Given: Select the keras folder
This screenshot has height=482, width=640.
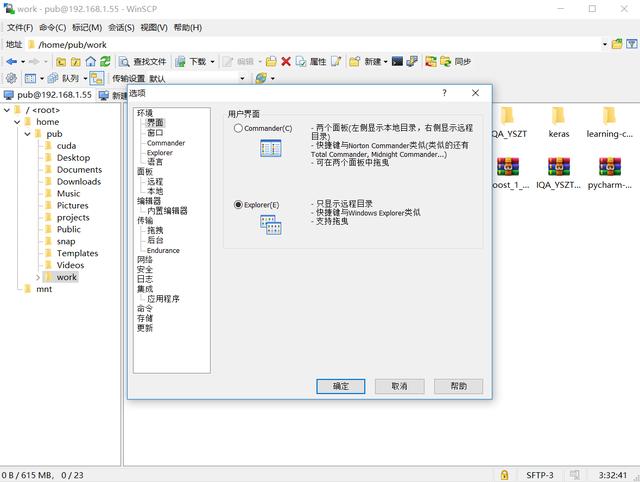Looking at the screenshot, I should click(558, 122).
